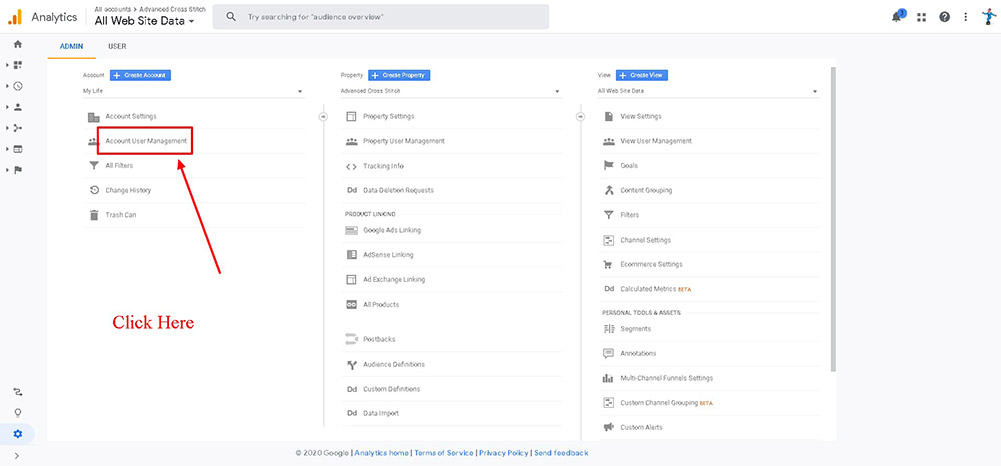Collapse arrow between Account and Property columns
Viewport: 1001px width, 466px height.
click(x=323, y=117)
